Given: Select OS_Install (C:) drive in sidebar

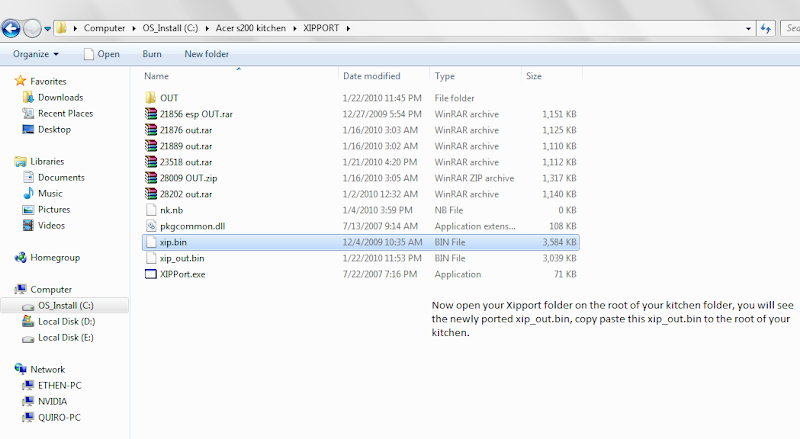Looking at the screenshot, I should [65, 305].
